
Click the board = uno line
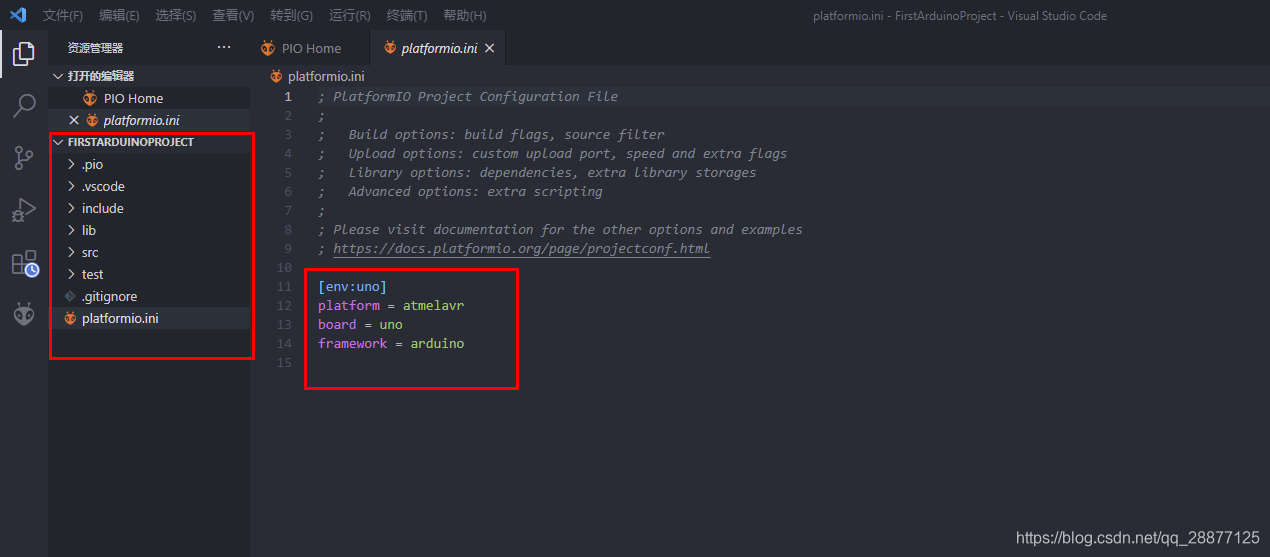(360, 325)
